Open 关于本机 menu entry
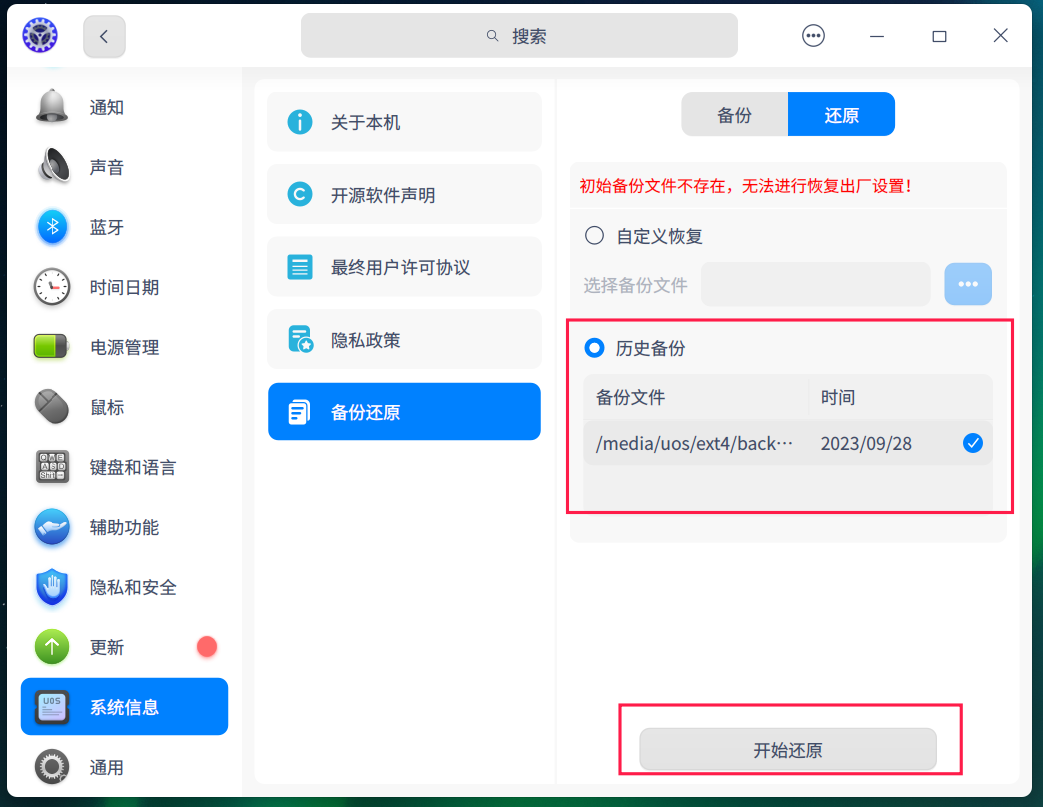Image resolution: width=1043 pixels, height=807 pixels. tap(404, 122)
